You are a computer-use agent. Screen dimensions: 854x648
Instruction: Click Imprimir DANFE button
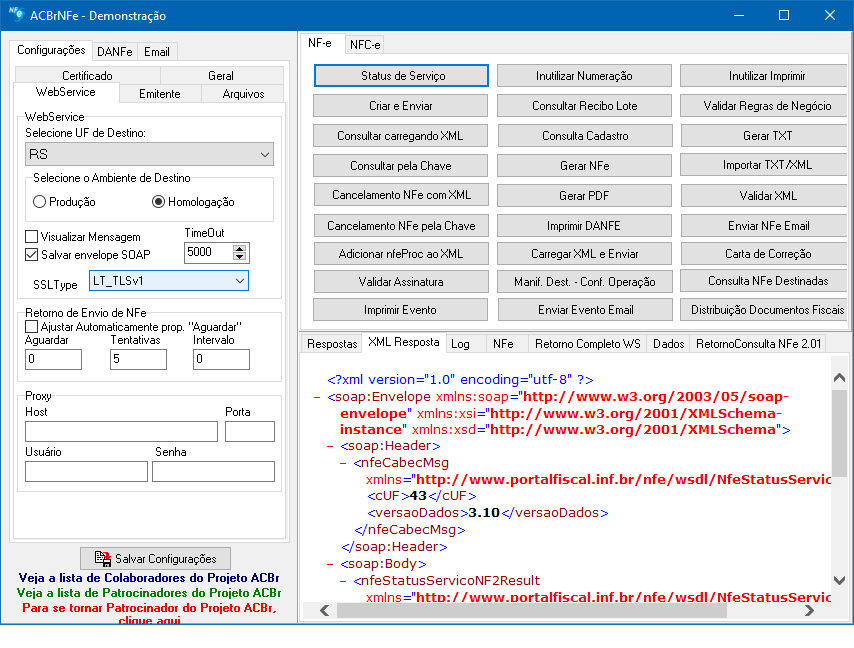click(x=584, y=225)
